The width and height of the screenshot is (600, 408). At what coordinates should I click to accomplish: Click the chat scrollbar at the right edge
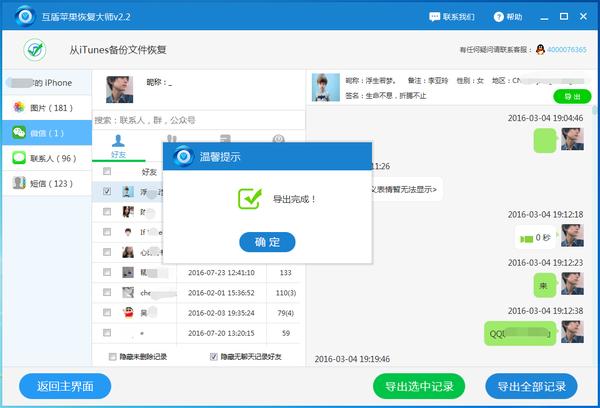click(x=595, y=111)
